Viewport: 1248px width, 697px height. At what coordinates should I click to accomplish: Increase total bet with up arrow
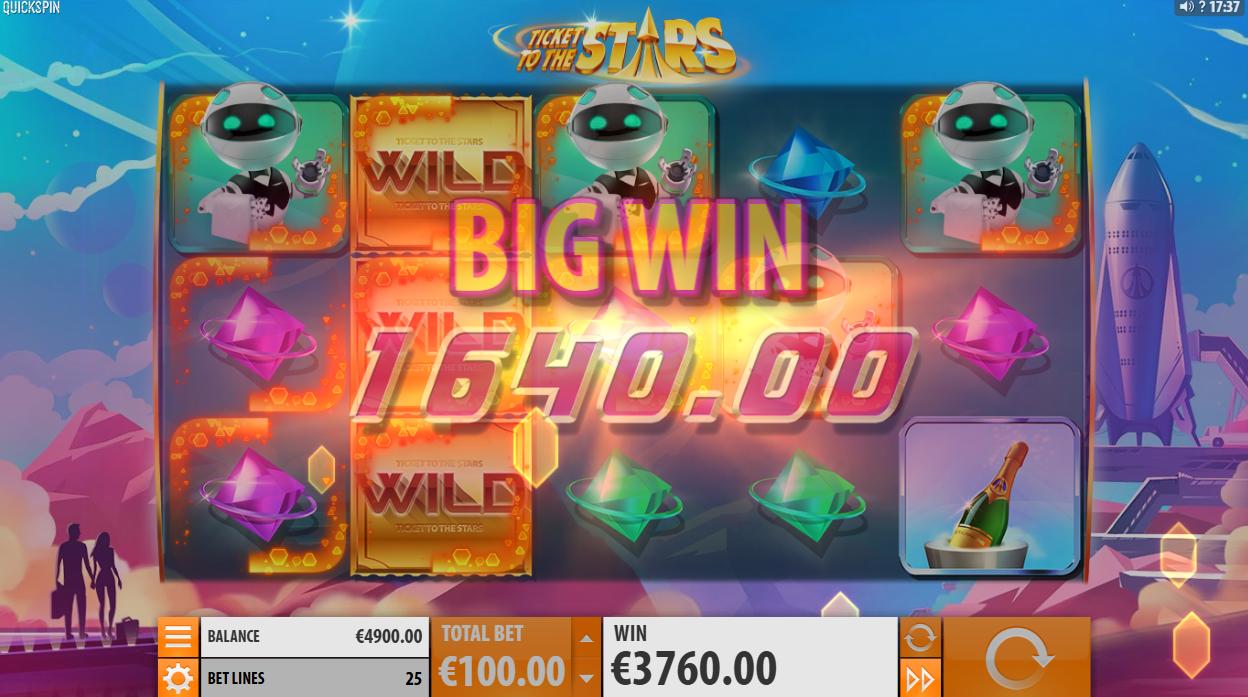(586, 637)
